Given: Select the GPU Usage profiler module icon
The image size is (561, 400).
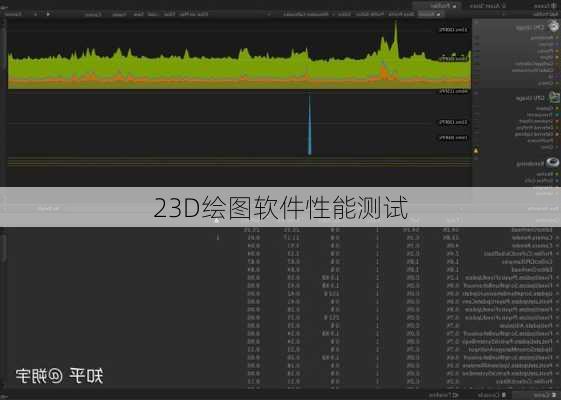Looking at the screenshot, I should coord(554,97).
